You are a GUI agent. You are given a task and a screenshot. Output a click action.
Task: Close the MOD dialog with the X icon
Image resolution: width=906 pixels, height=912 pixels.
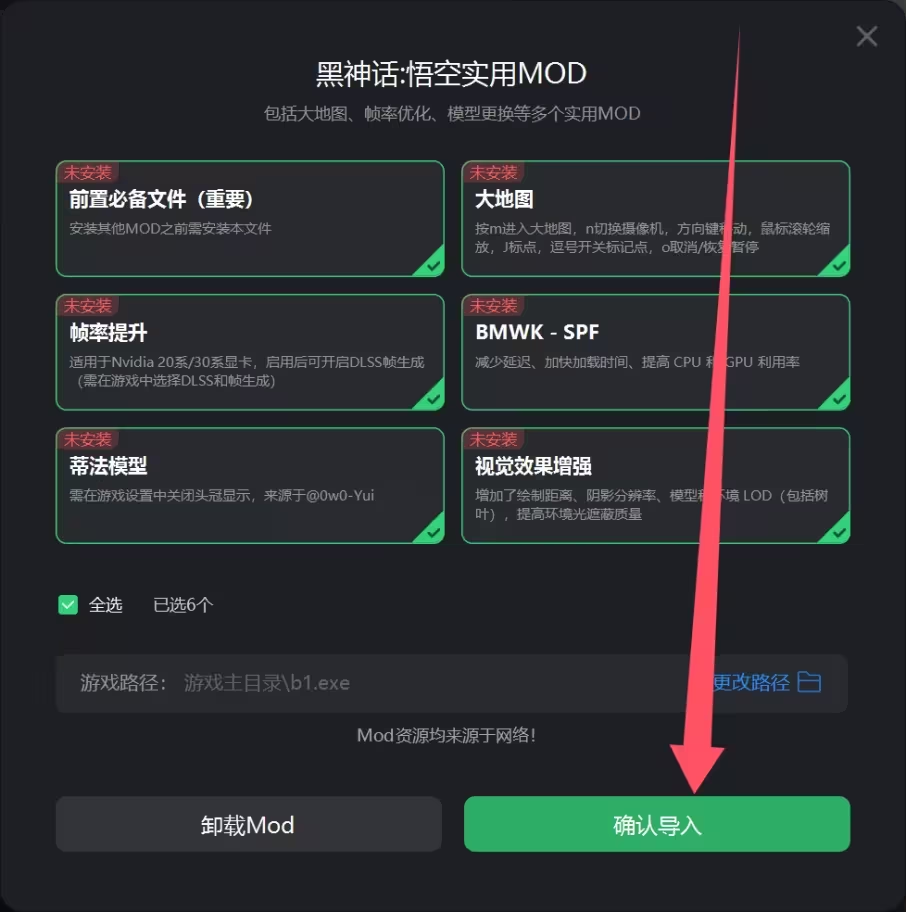pyautogui.click(x=866, y=36)
